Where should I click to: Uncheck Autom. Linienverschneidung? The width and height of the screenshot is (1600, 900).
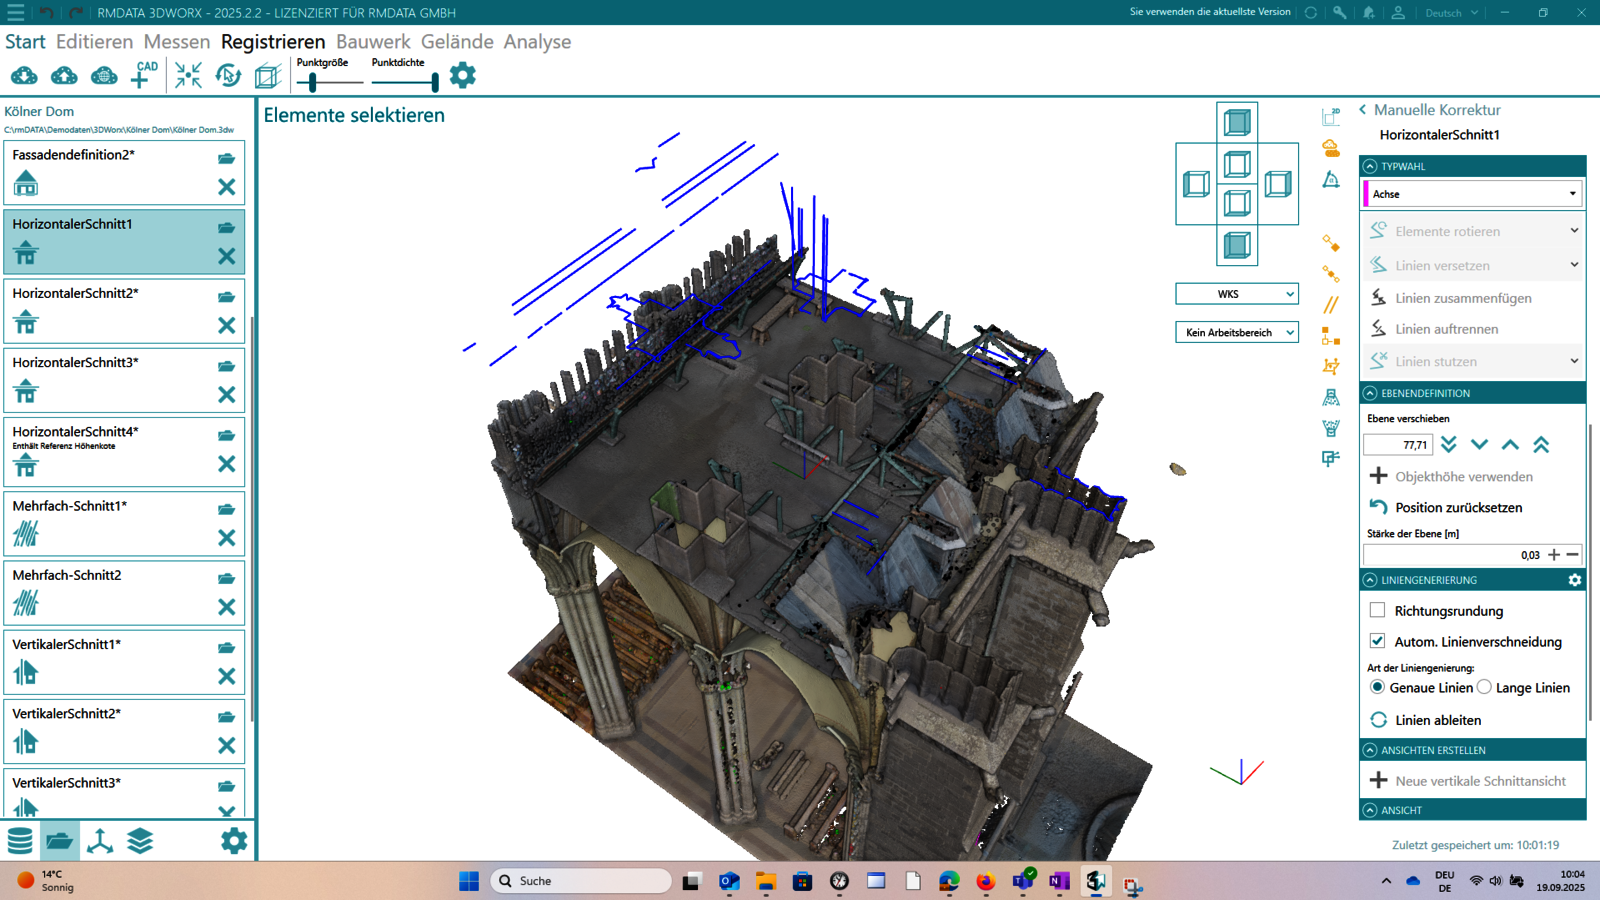[x=1377, y=641]
